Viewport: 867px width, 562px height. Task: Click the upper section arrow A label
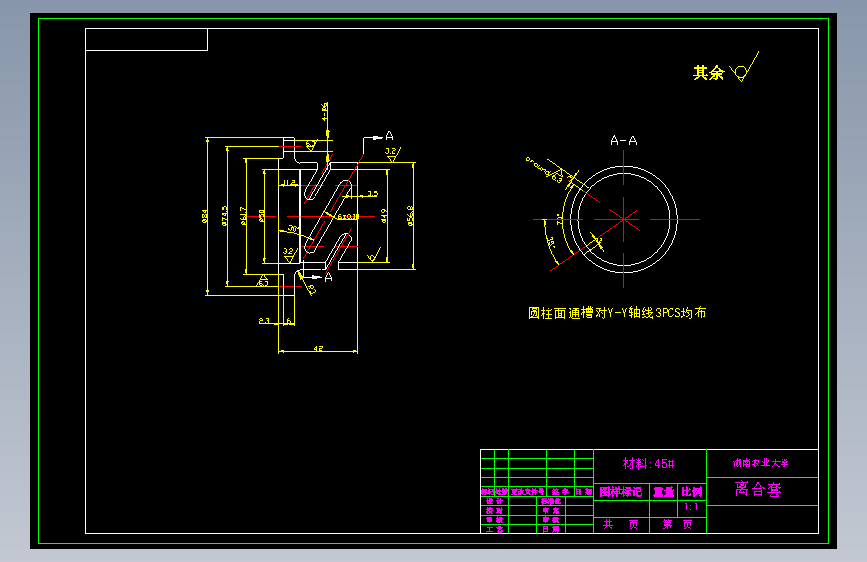(x=389, y=136)
